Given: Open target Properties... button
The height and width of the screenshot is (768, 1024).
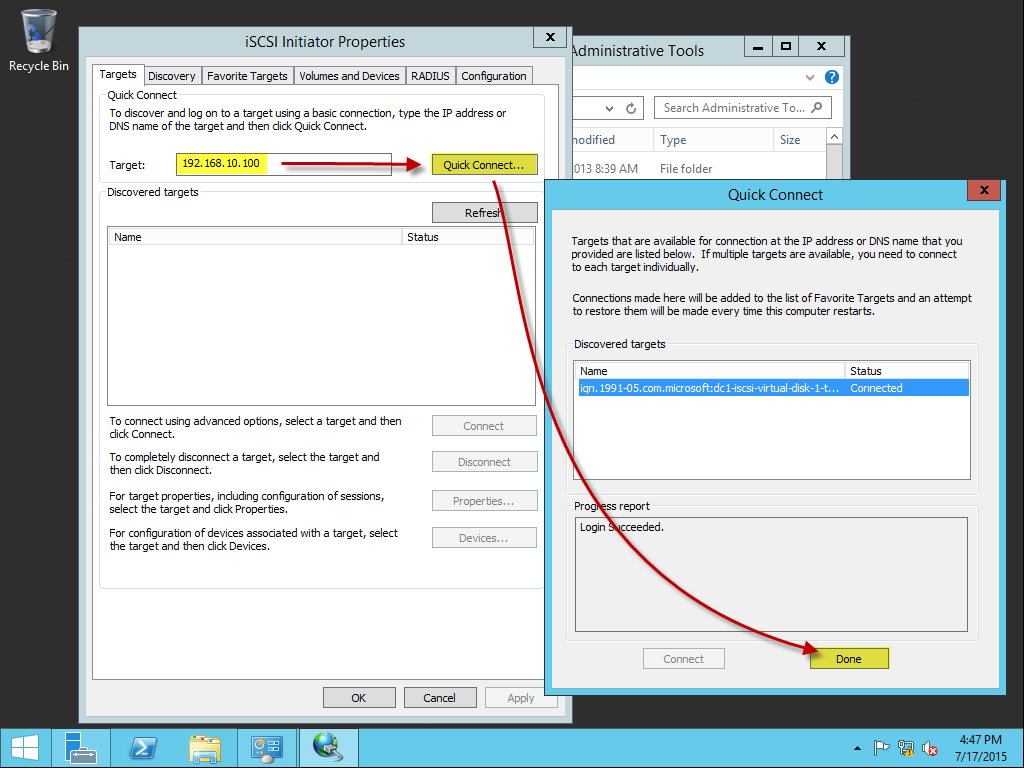Looking at the screenshot, I should pos(484,501).
